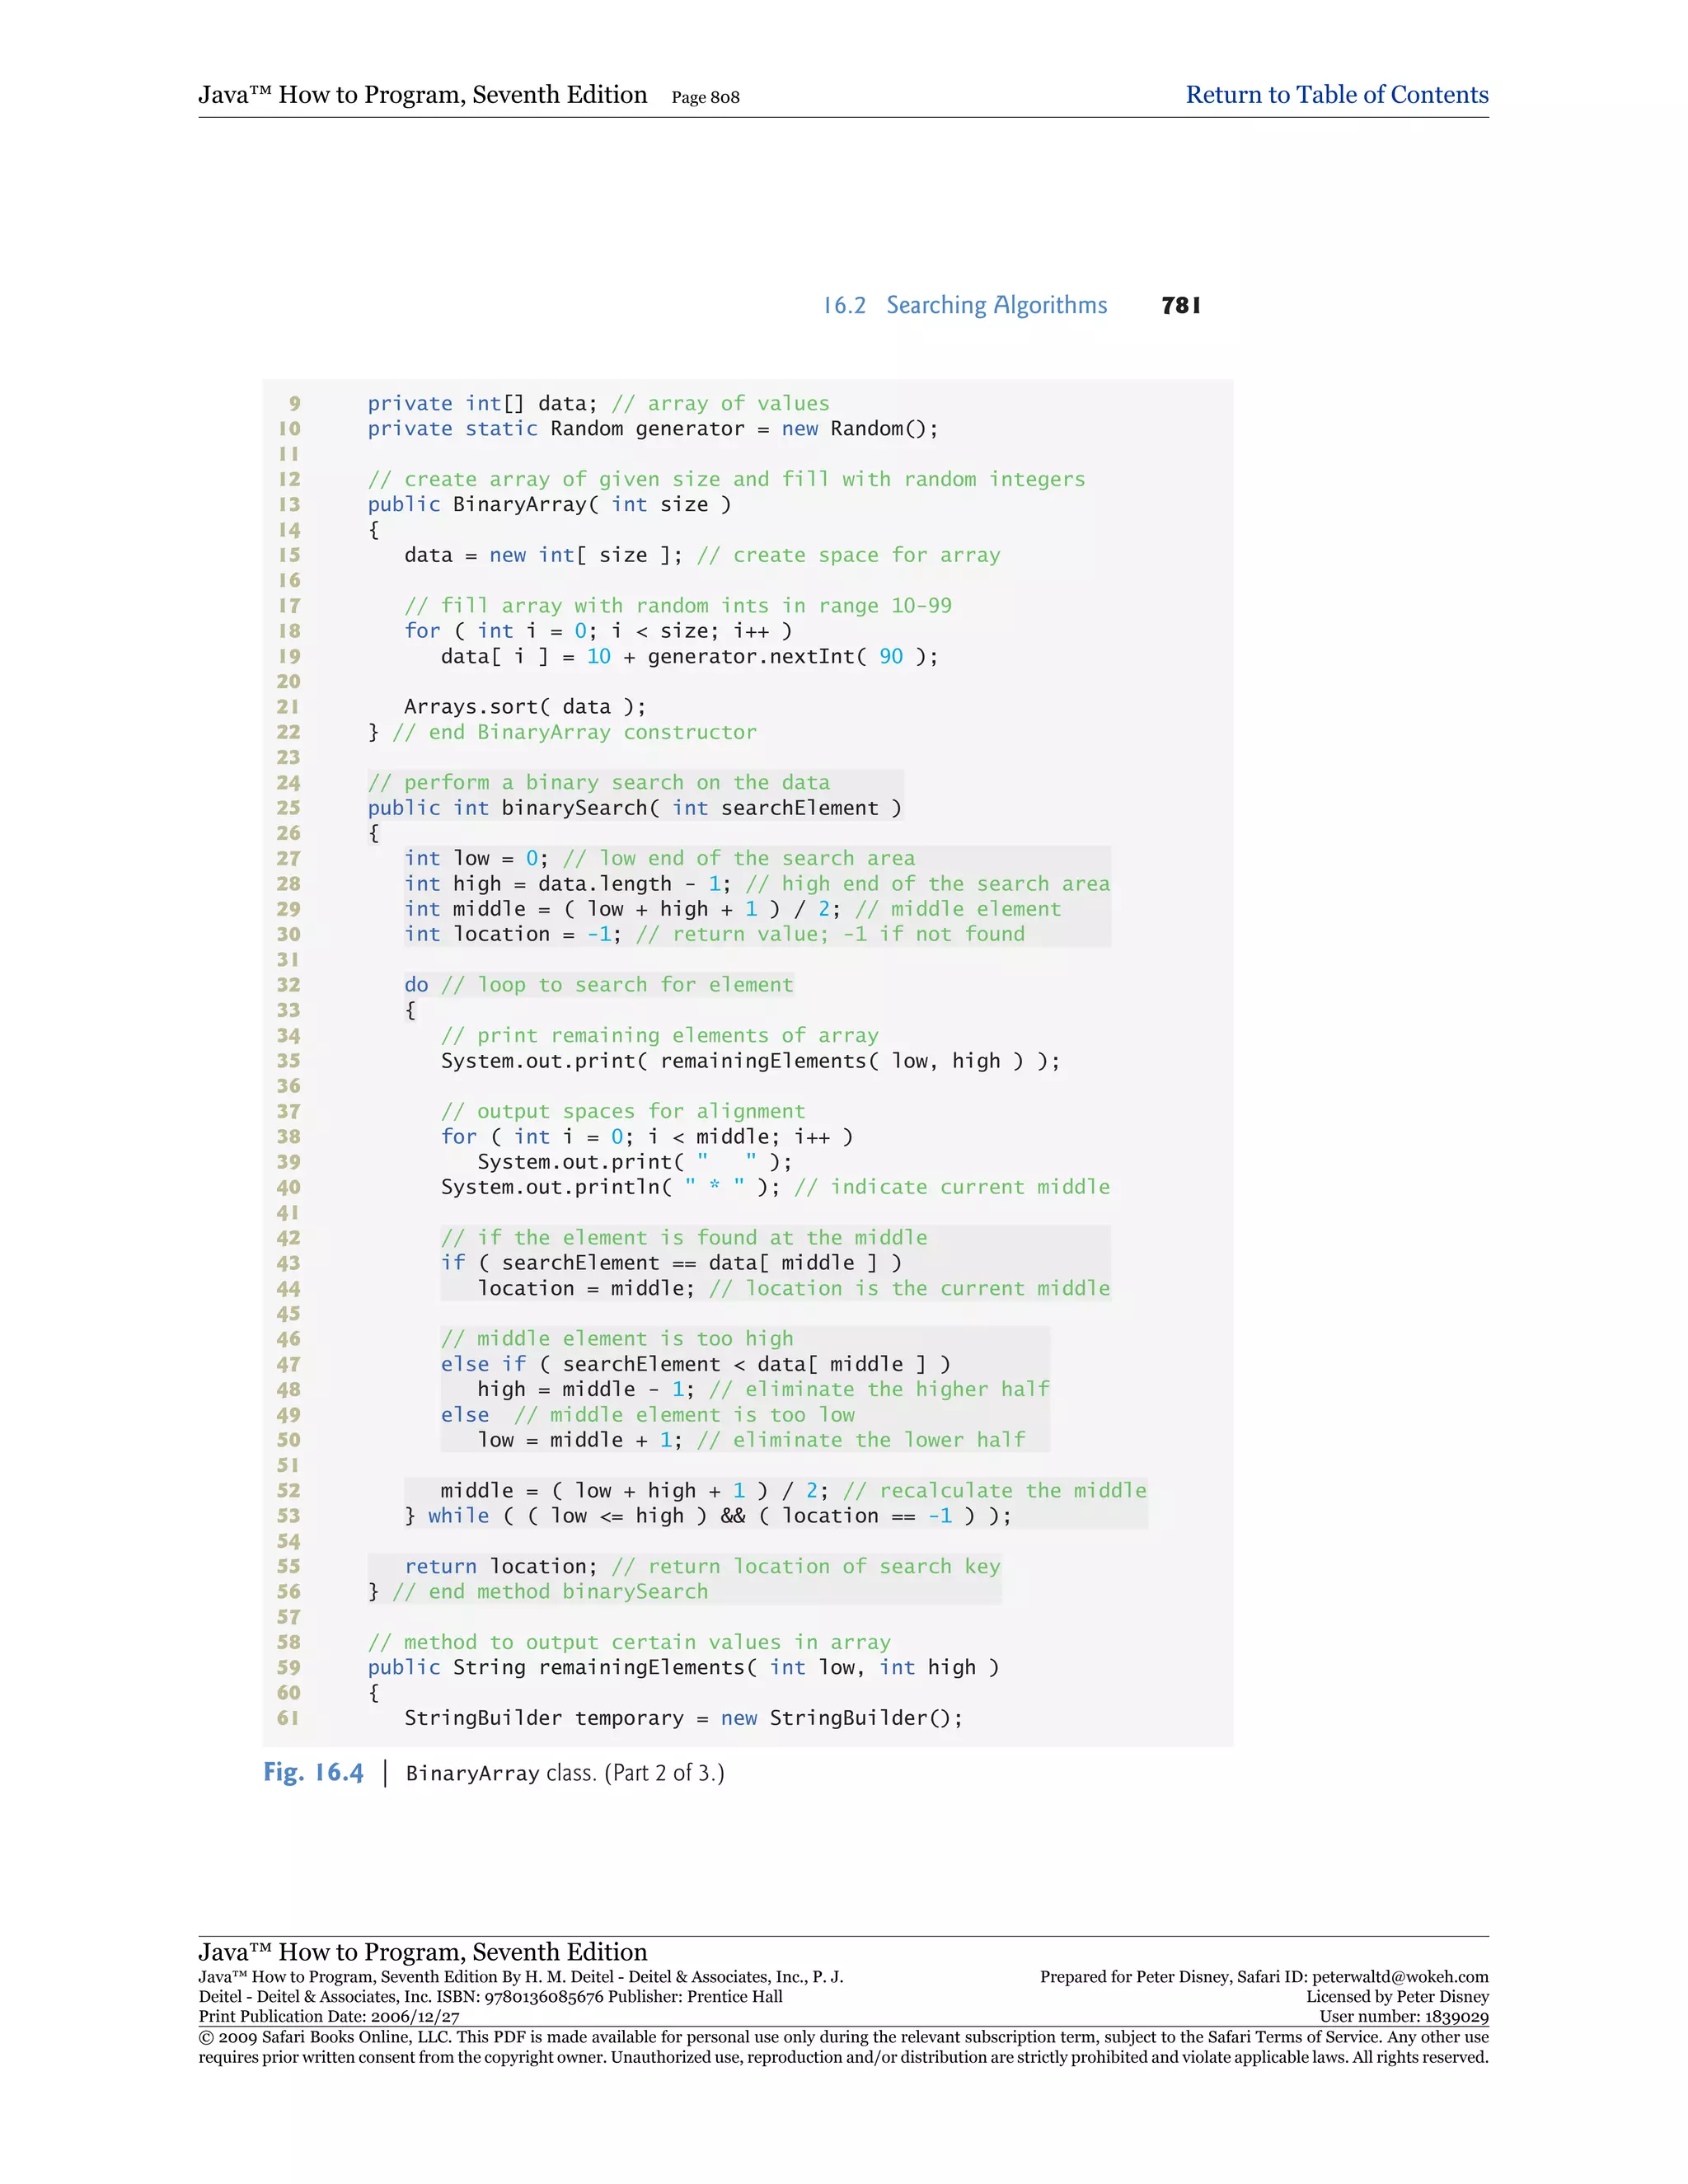The image size is (1688, 2184).
Task: Click the bold page number 781
Action: coord(1180,305)
